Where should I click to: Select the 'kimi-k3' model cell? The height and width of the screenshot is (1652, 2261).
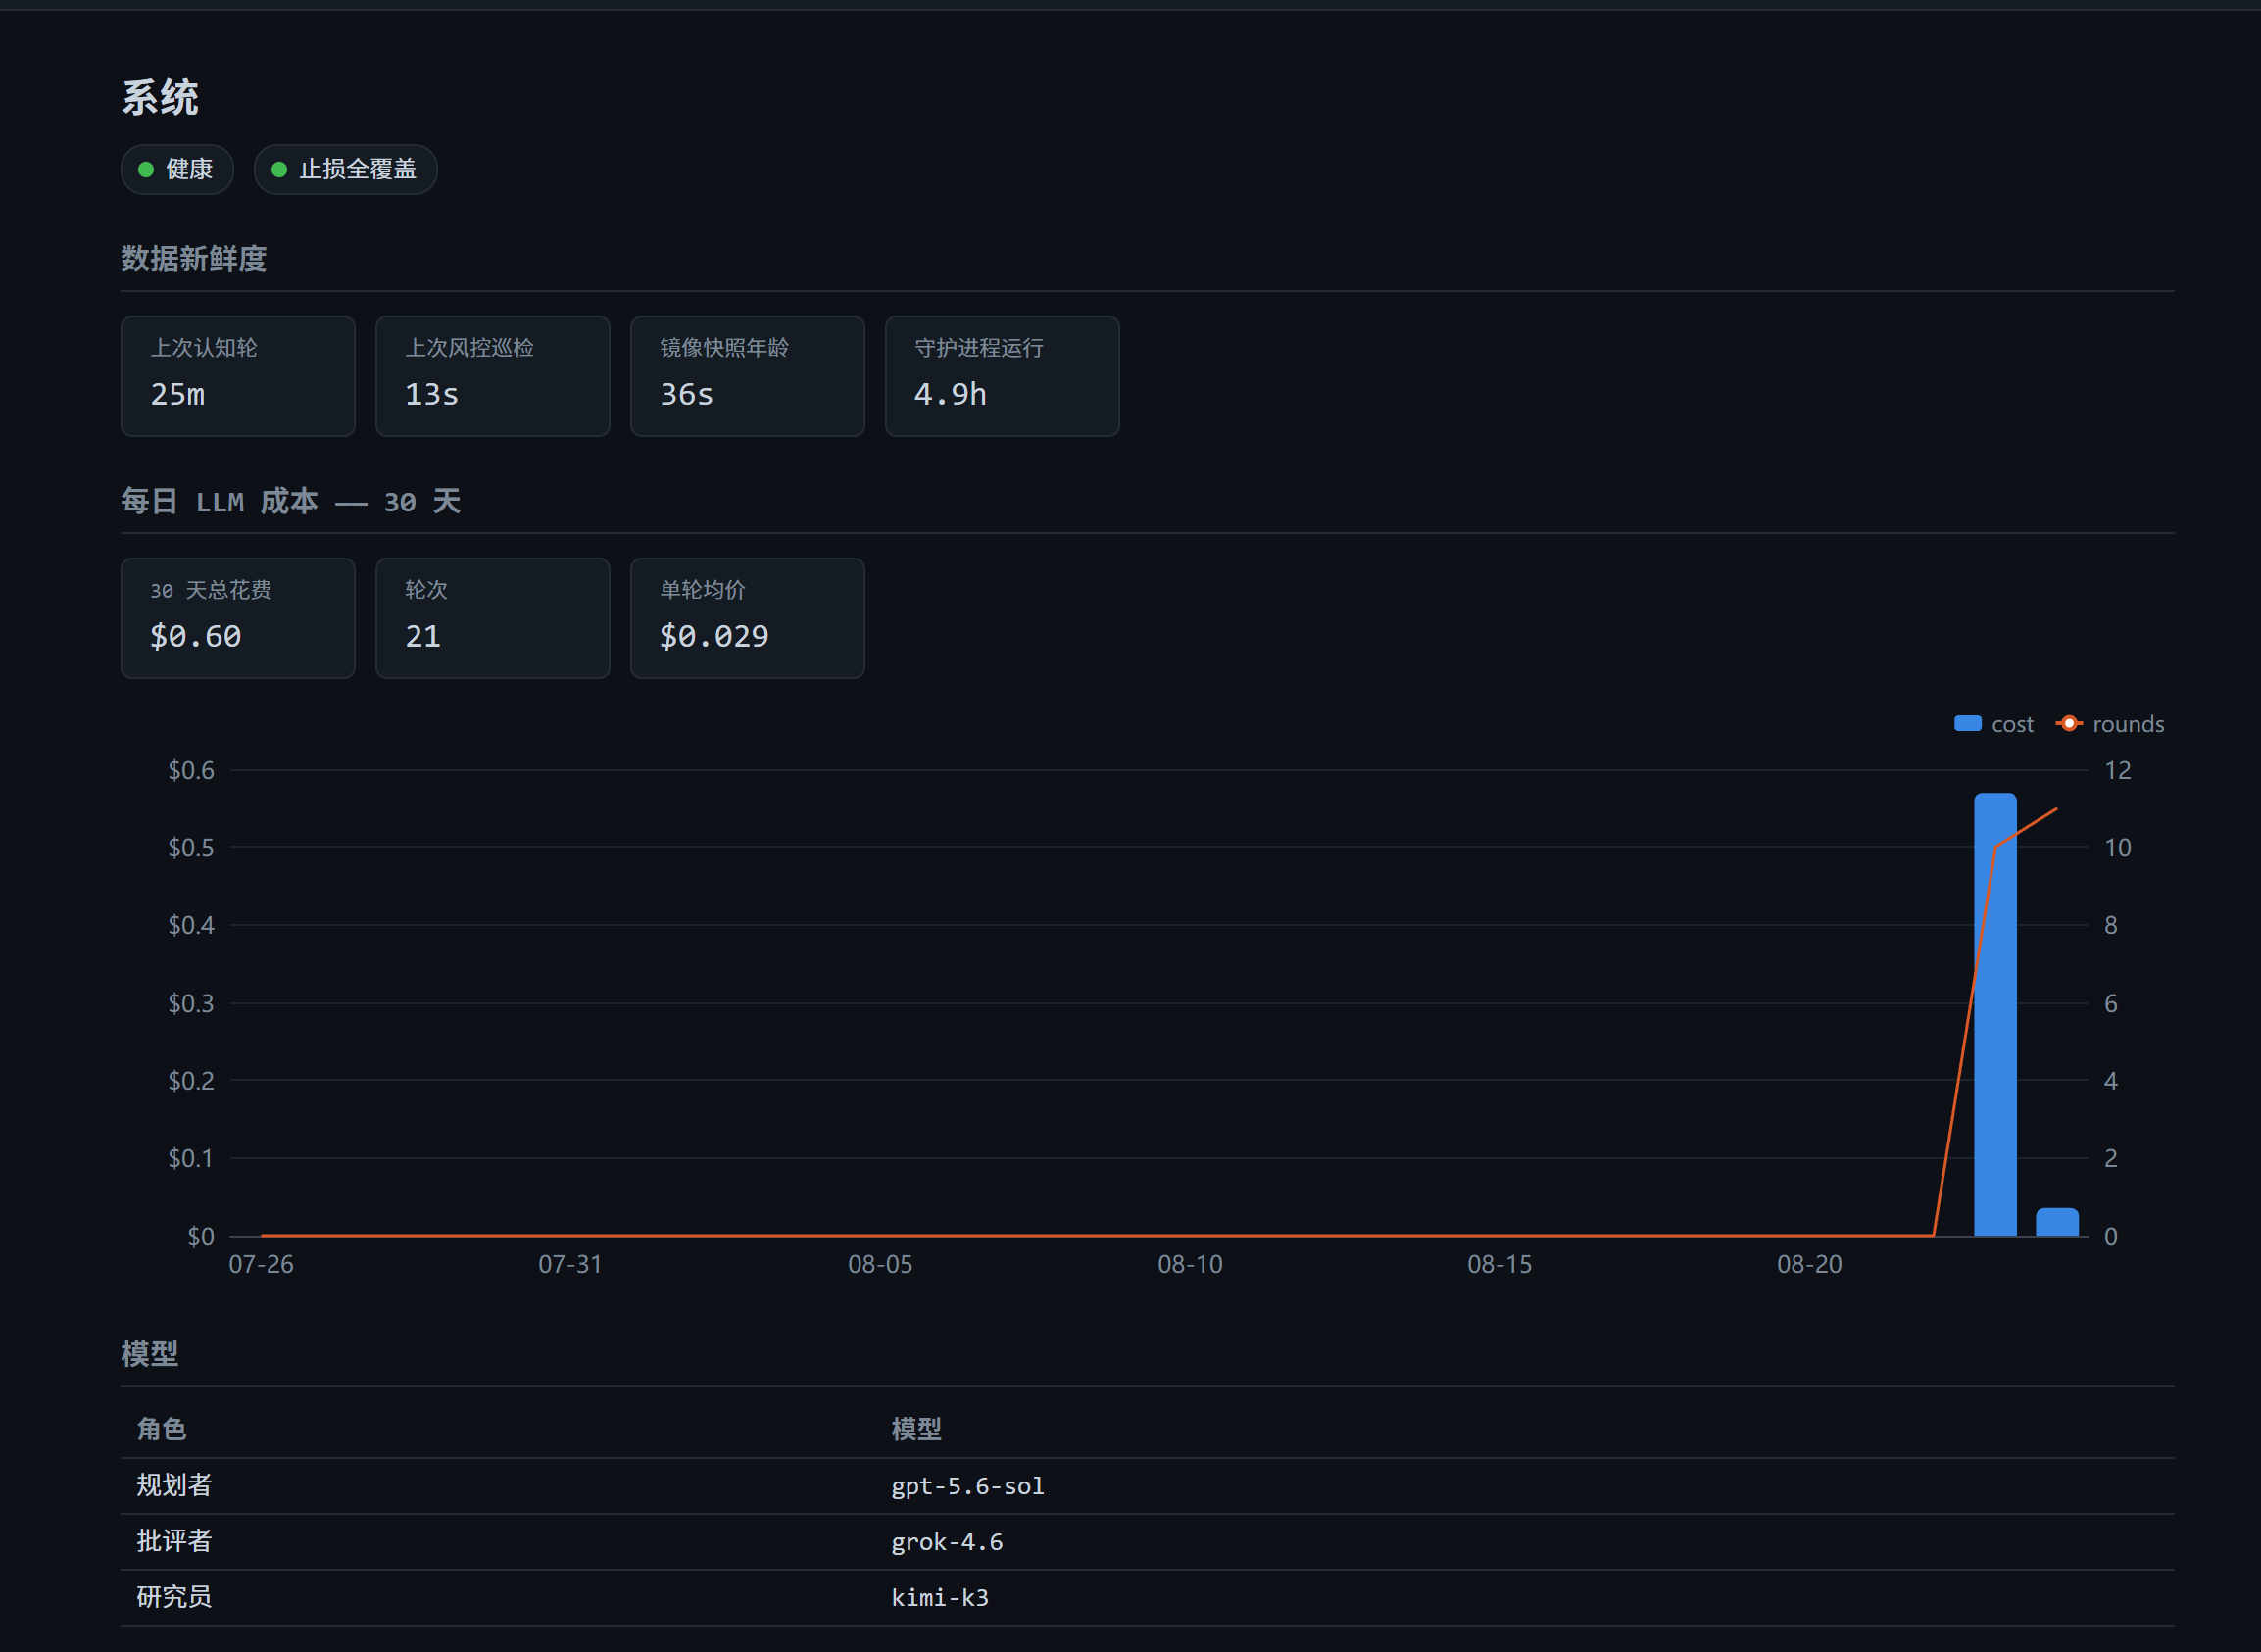940,1598
